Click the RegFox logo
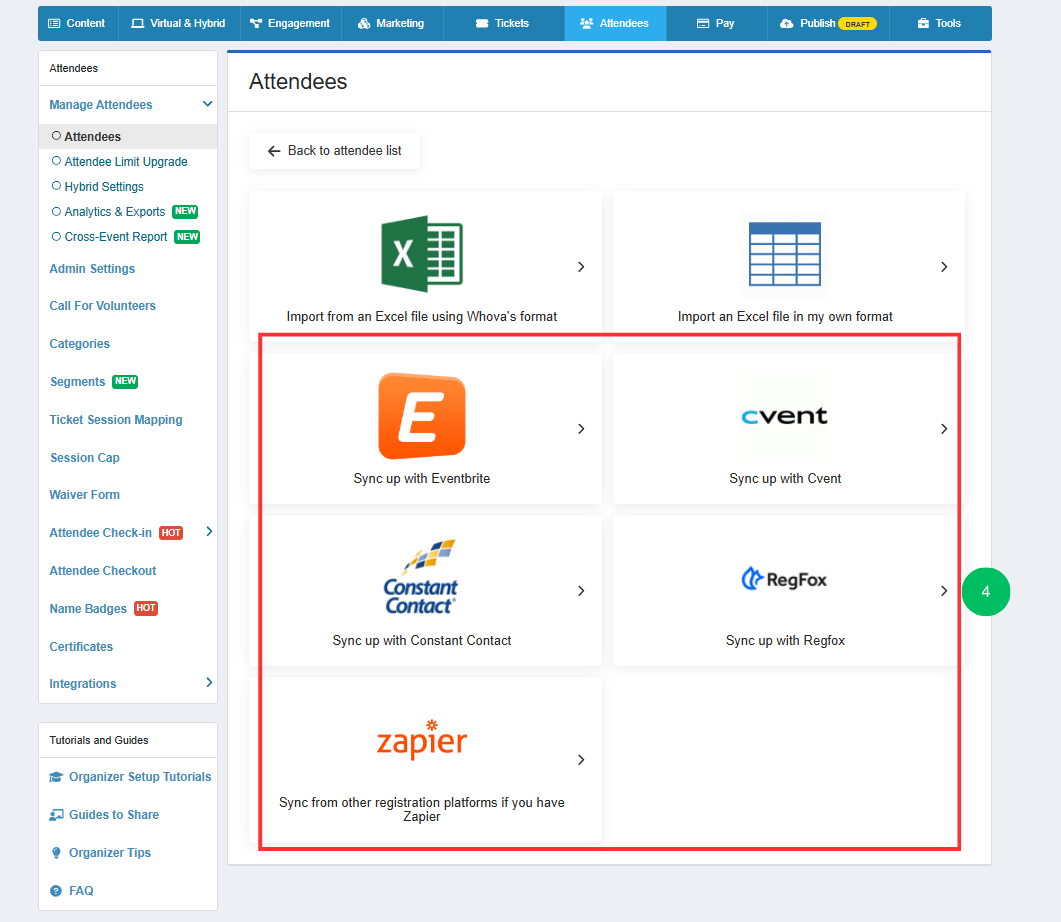This screenshot has width=1061, height=922. click(x=784, y=579)
